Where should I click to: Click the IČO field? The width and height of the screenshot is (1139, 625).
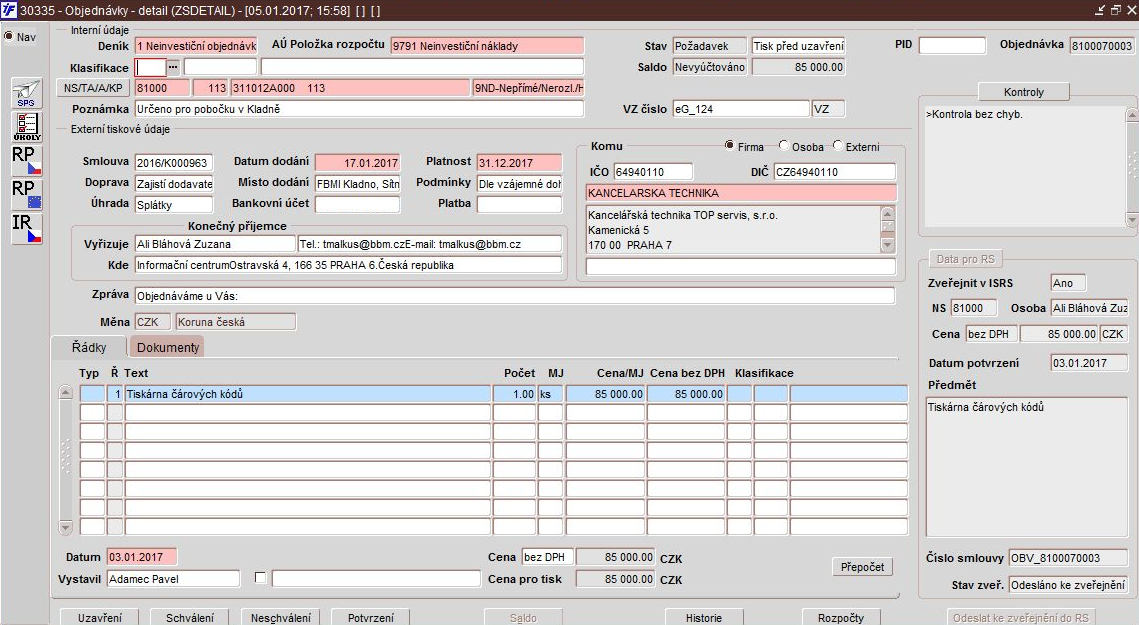tap(653, 172)
